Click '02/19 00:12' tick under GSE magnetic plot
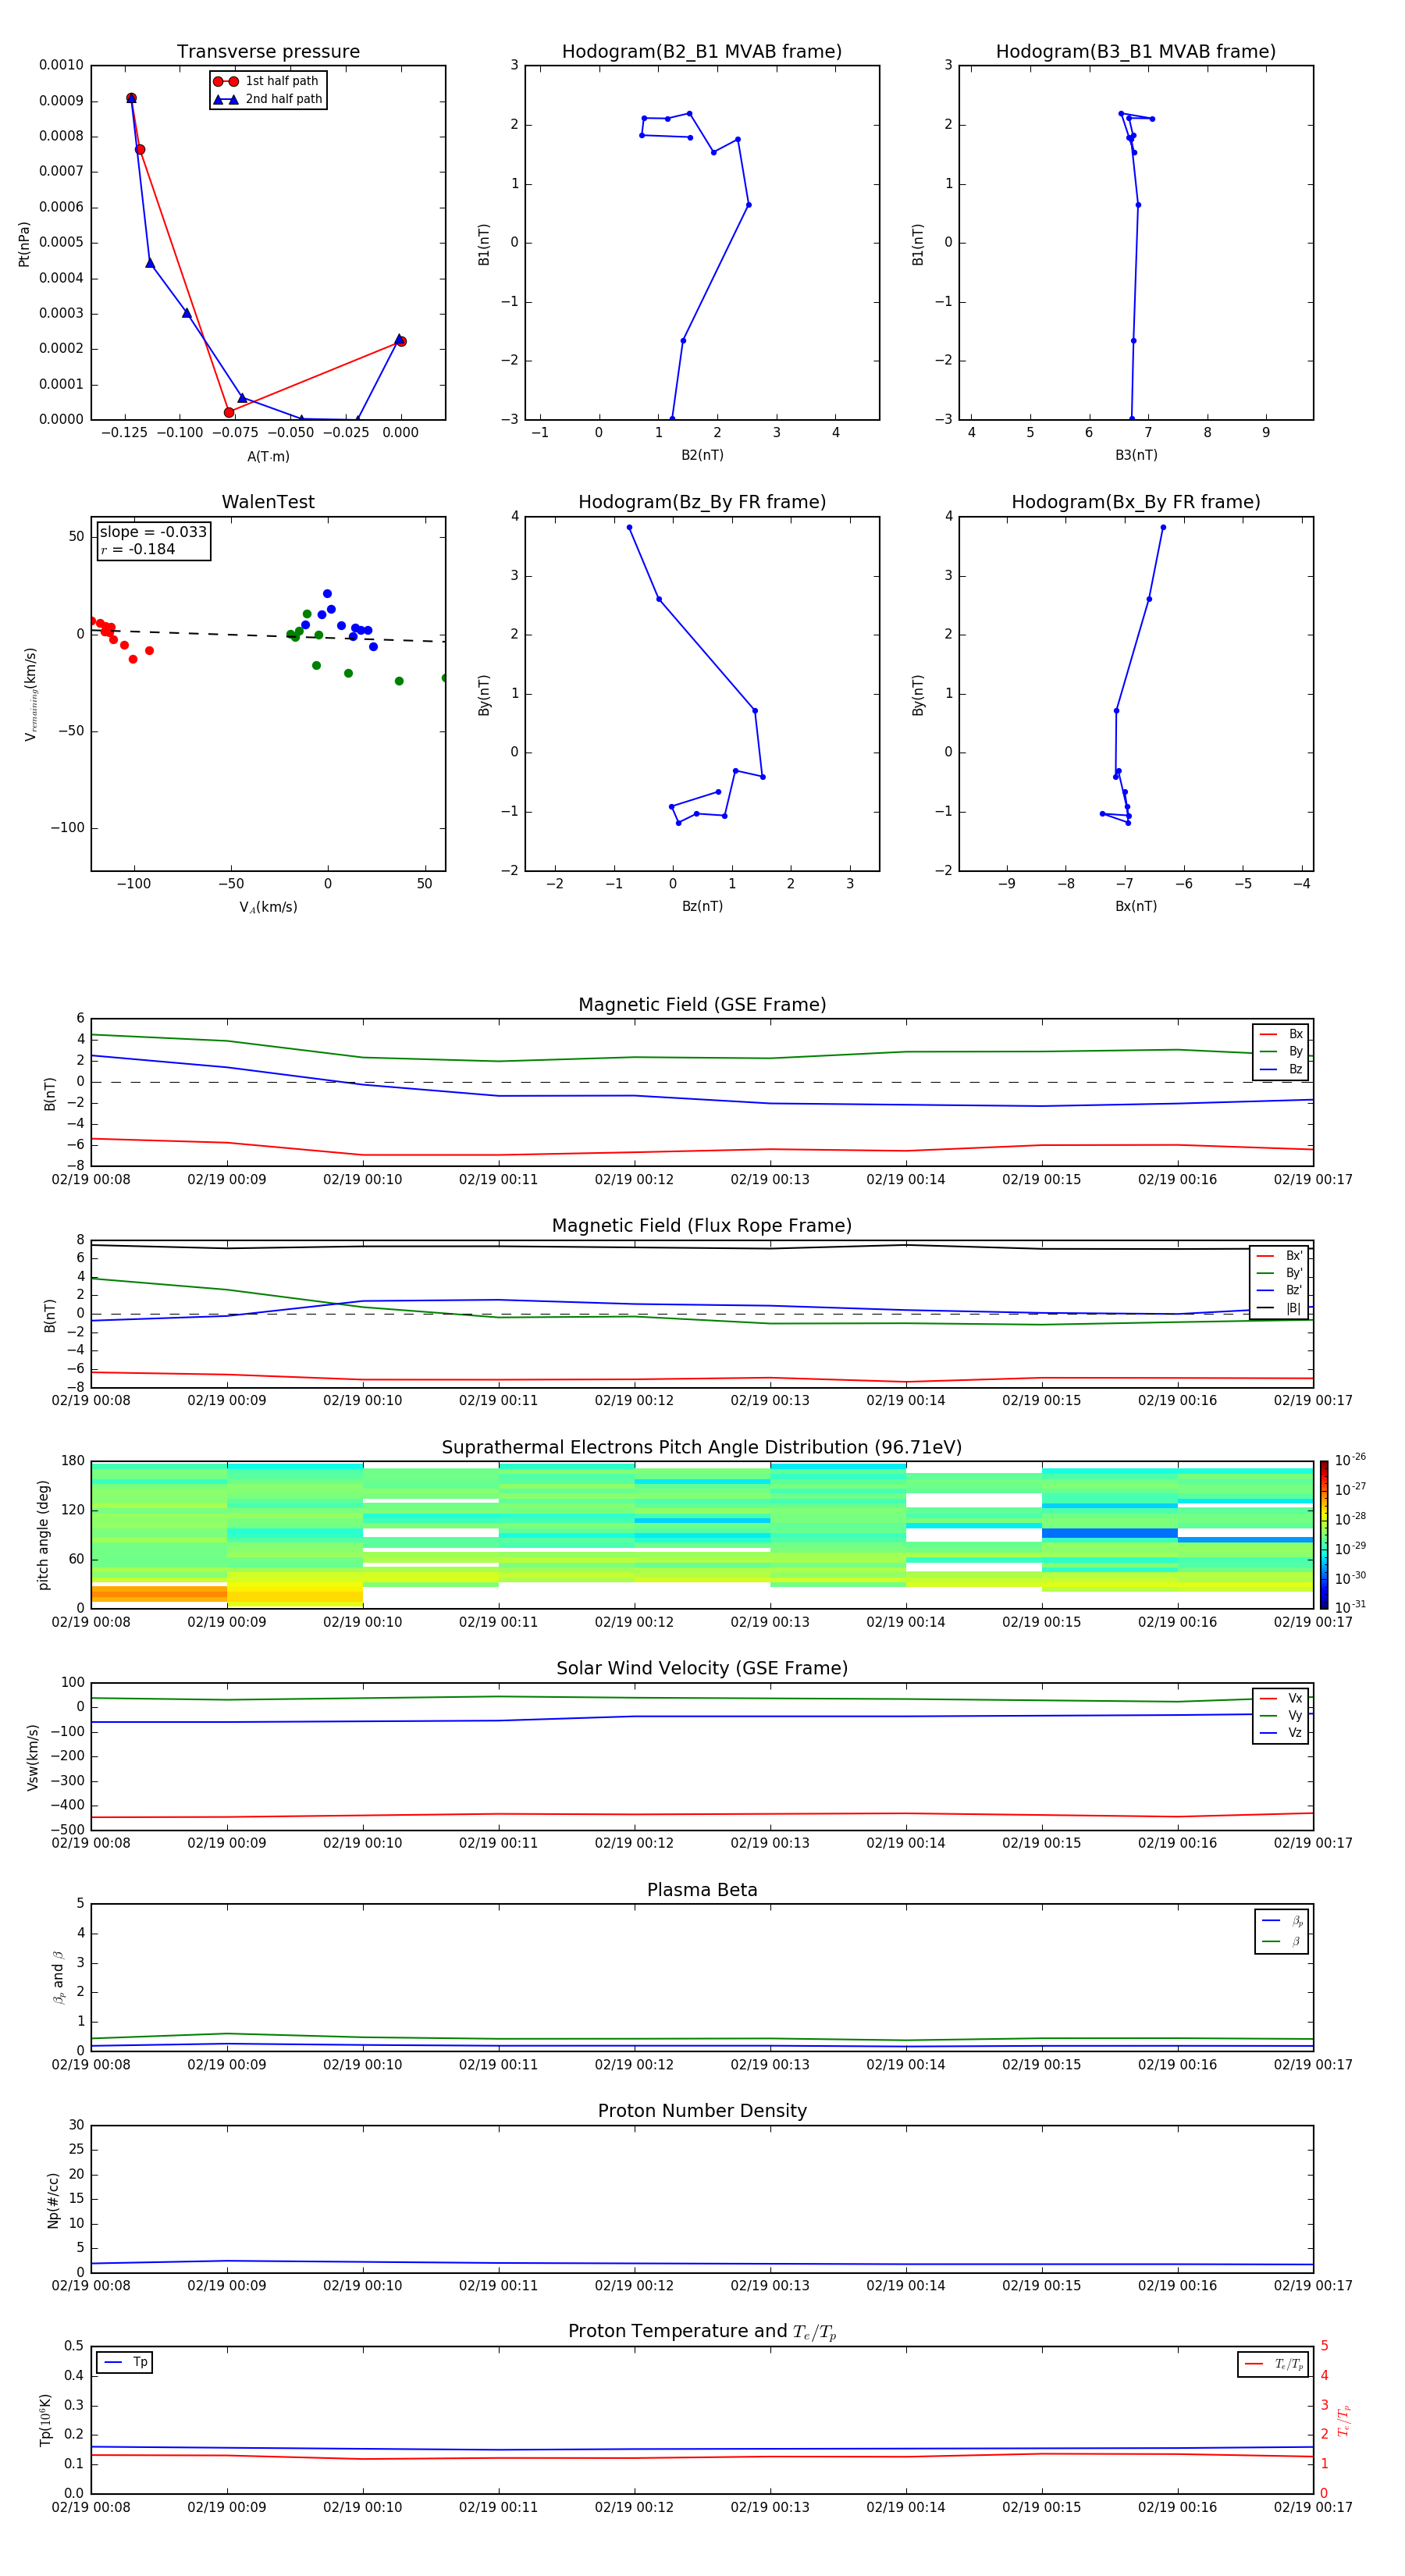Viewport: 1405px width, 2576px height. click(634, 1180)
